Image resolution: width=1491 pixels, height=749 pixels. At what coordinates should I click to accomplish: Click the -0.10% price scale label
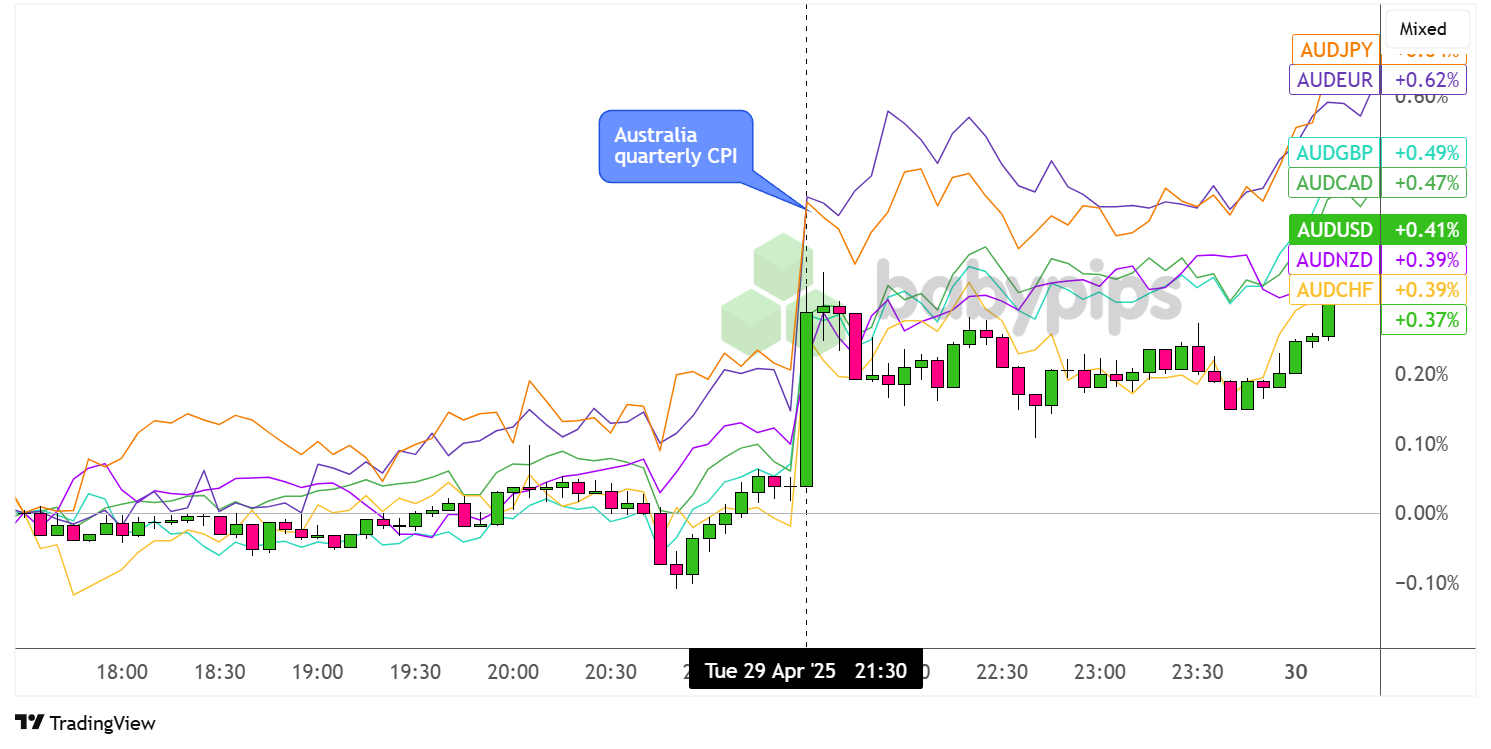(1420, 583)
